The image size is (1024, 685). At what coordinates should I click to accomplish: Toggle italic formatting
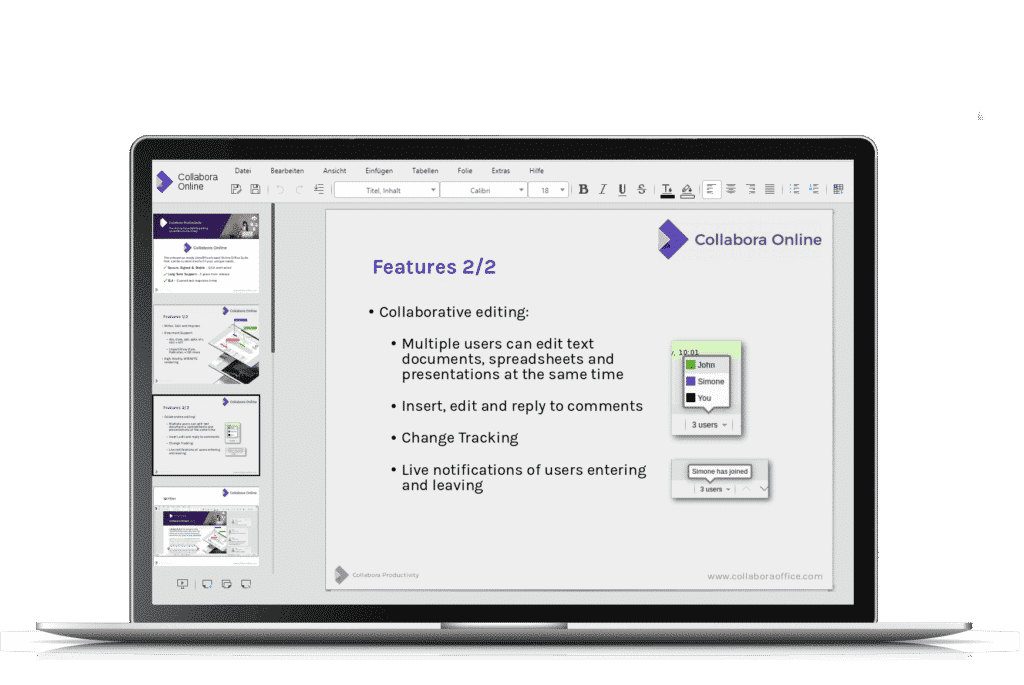click(x=602, y=189)
